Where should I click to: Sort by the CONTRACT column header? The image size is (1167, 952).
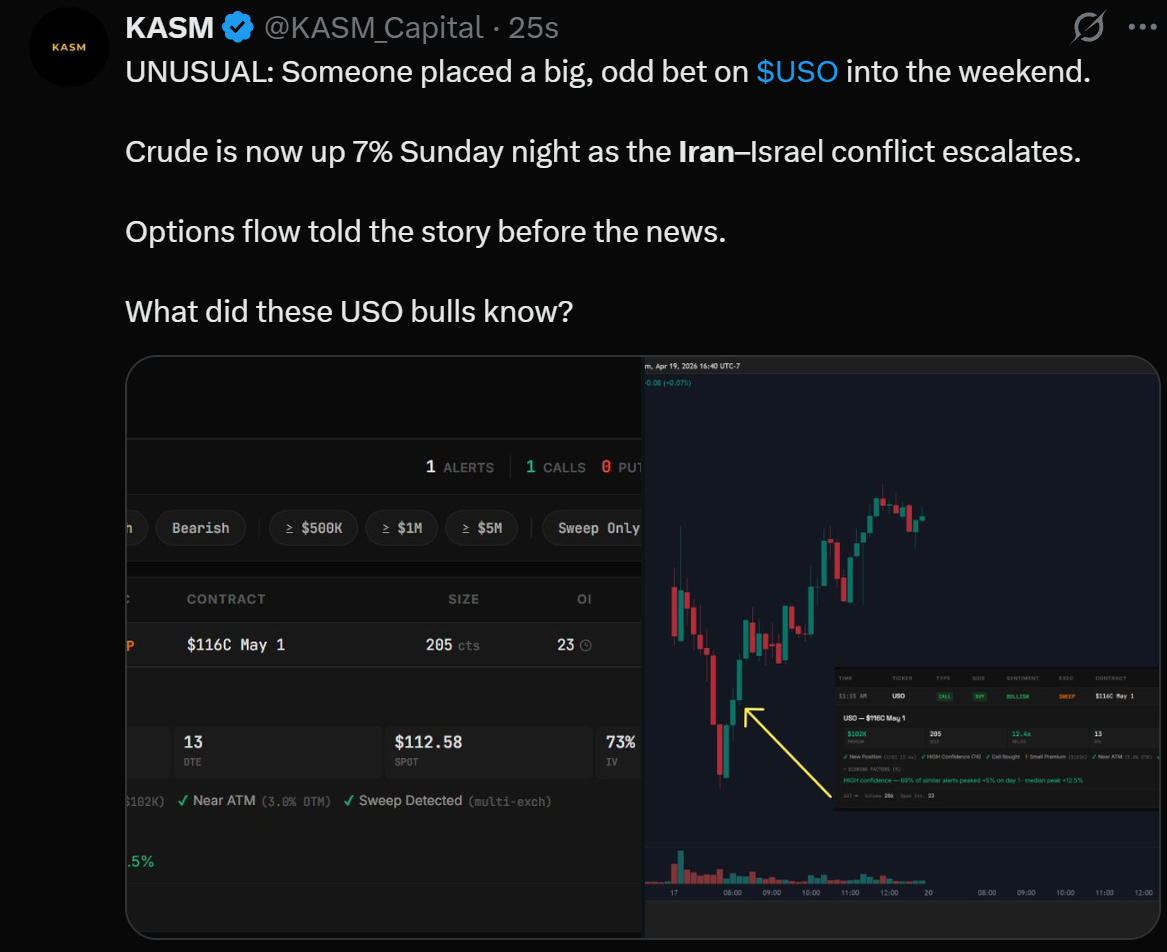[226, 599]
